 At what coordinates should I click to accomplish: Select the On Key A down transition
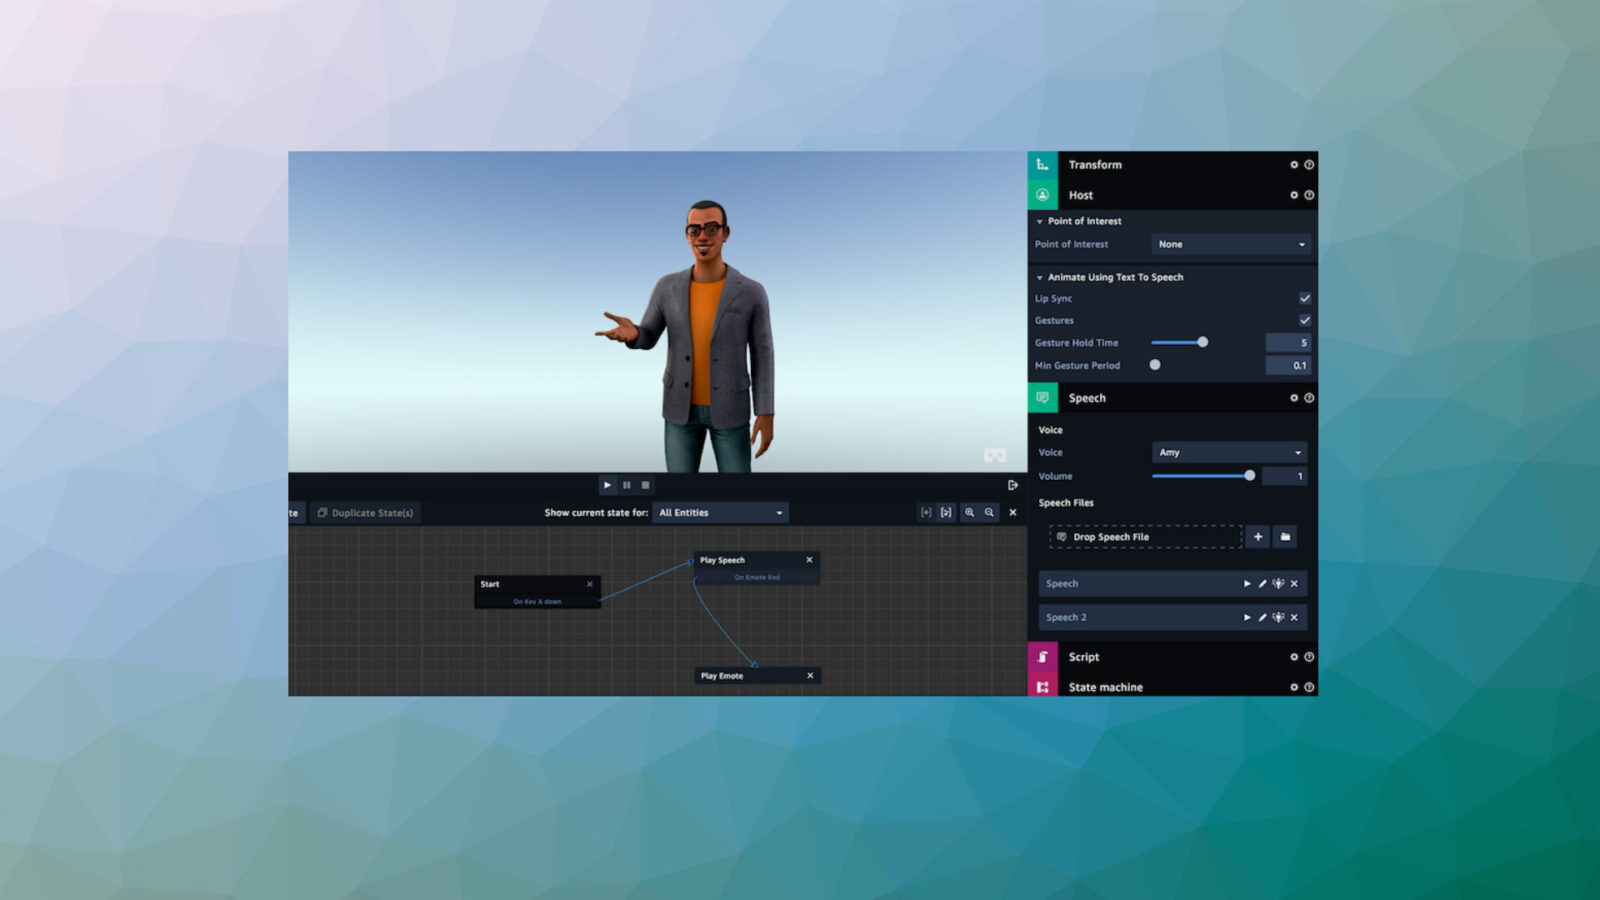click(x=537, y=602)
